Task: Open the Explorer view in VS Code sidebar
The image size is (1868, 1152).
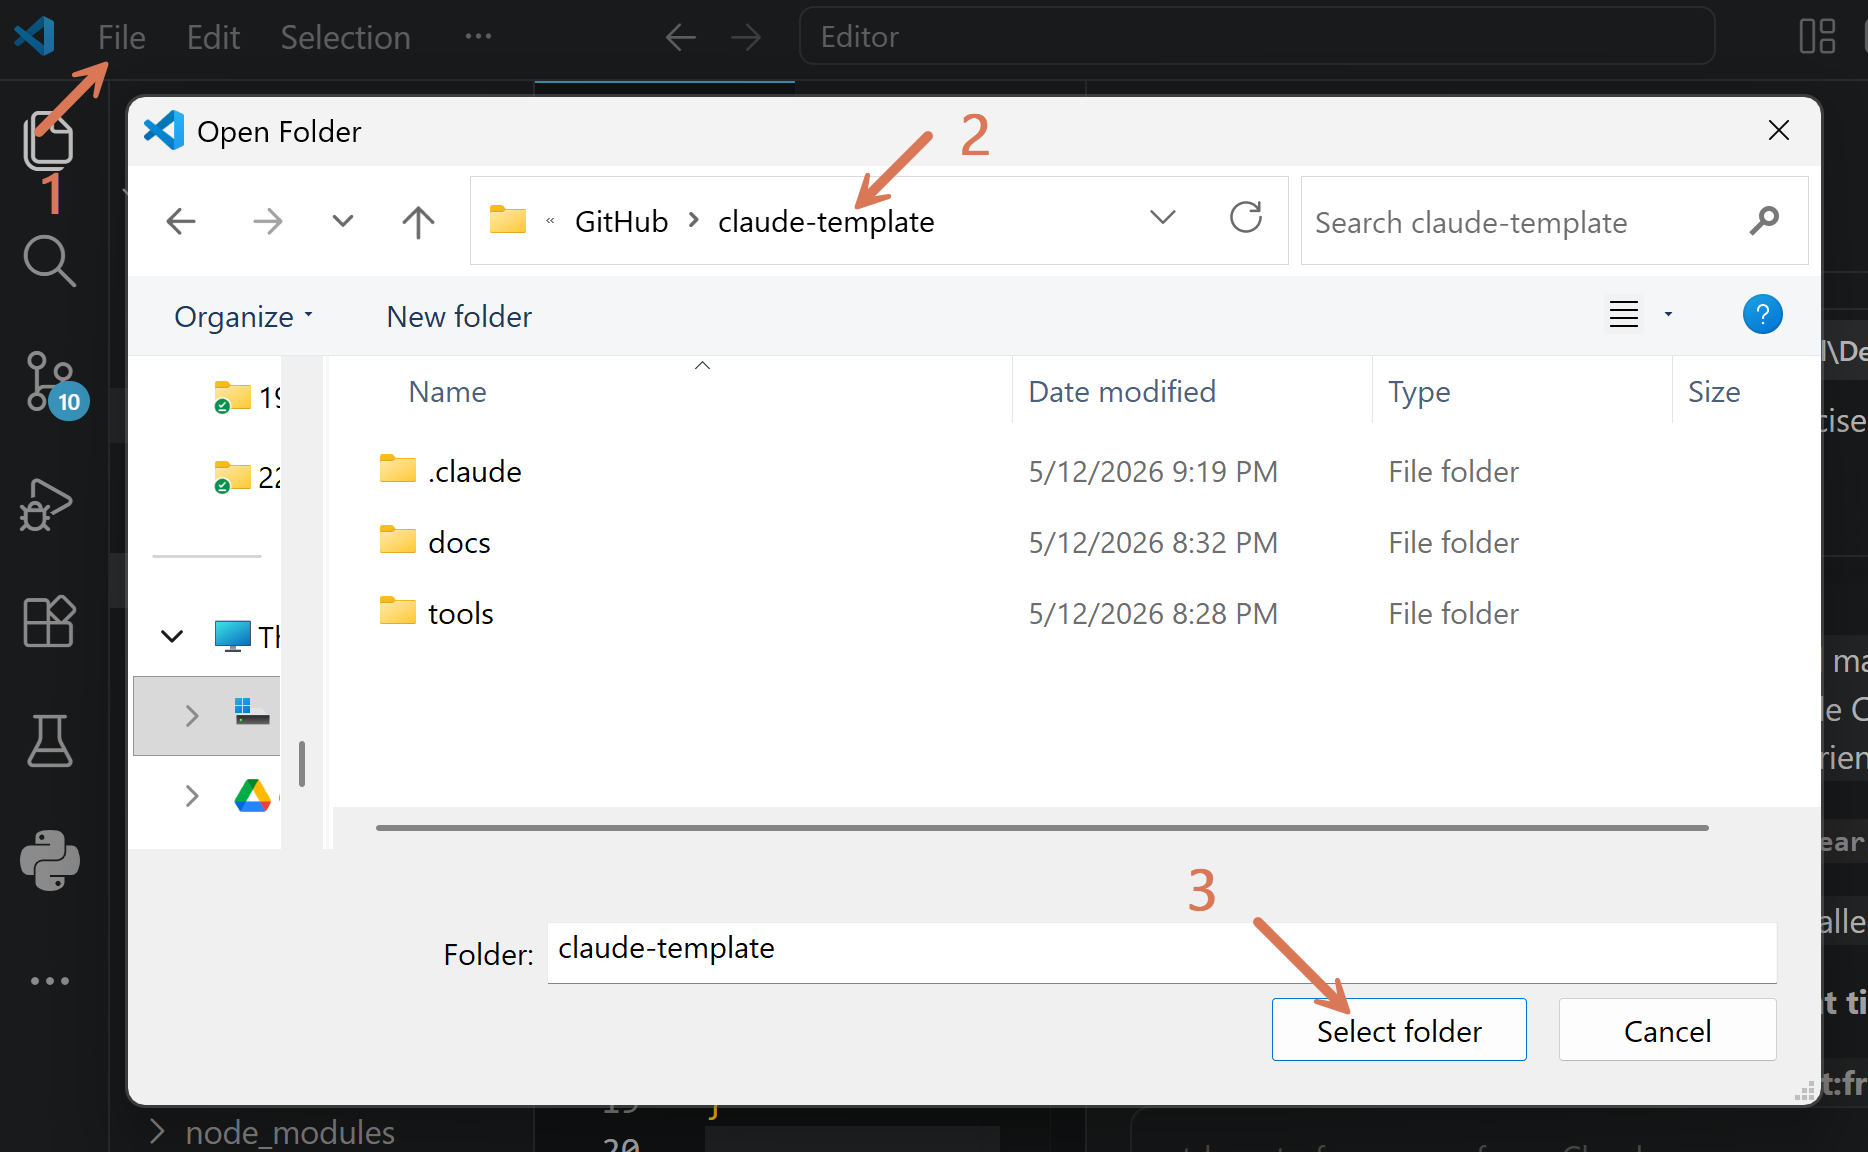Action: click(x=48, y=140)
